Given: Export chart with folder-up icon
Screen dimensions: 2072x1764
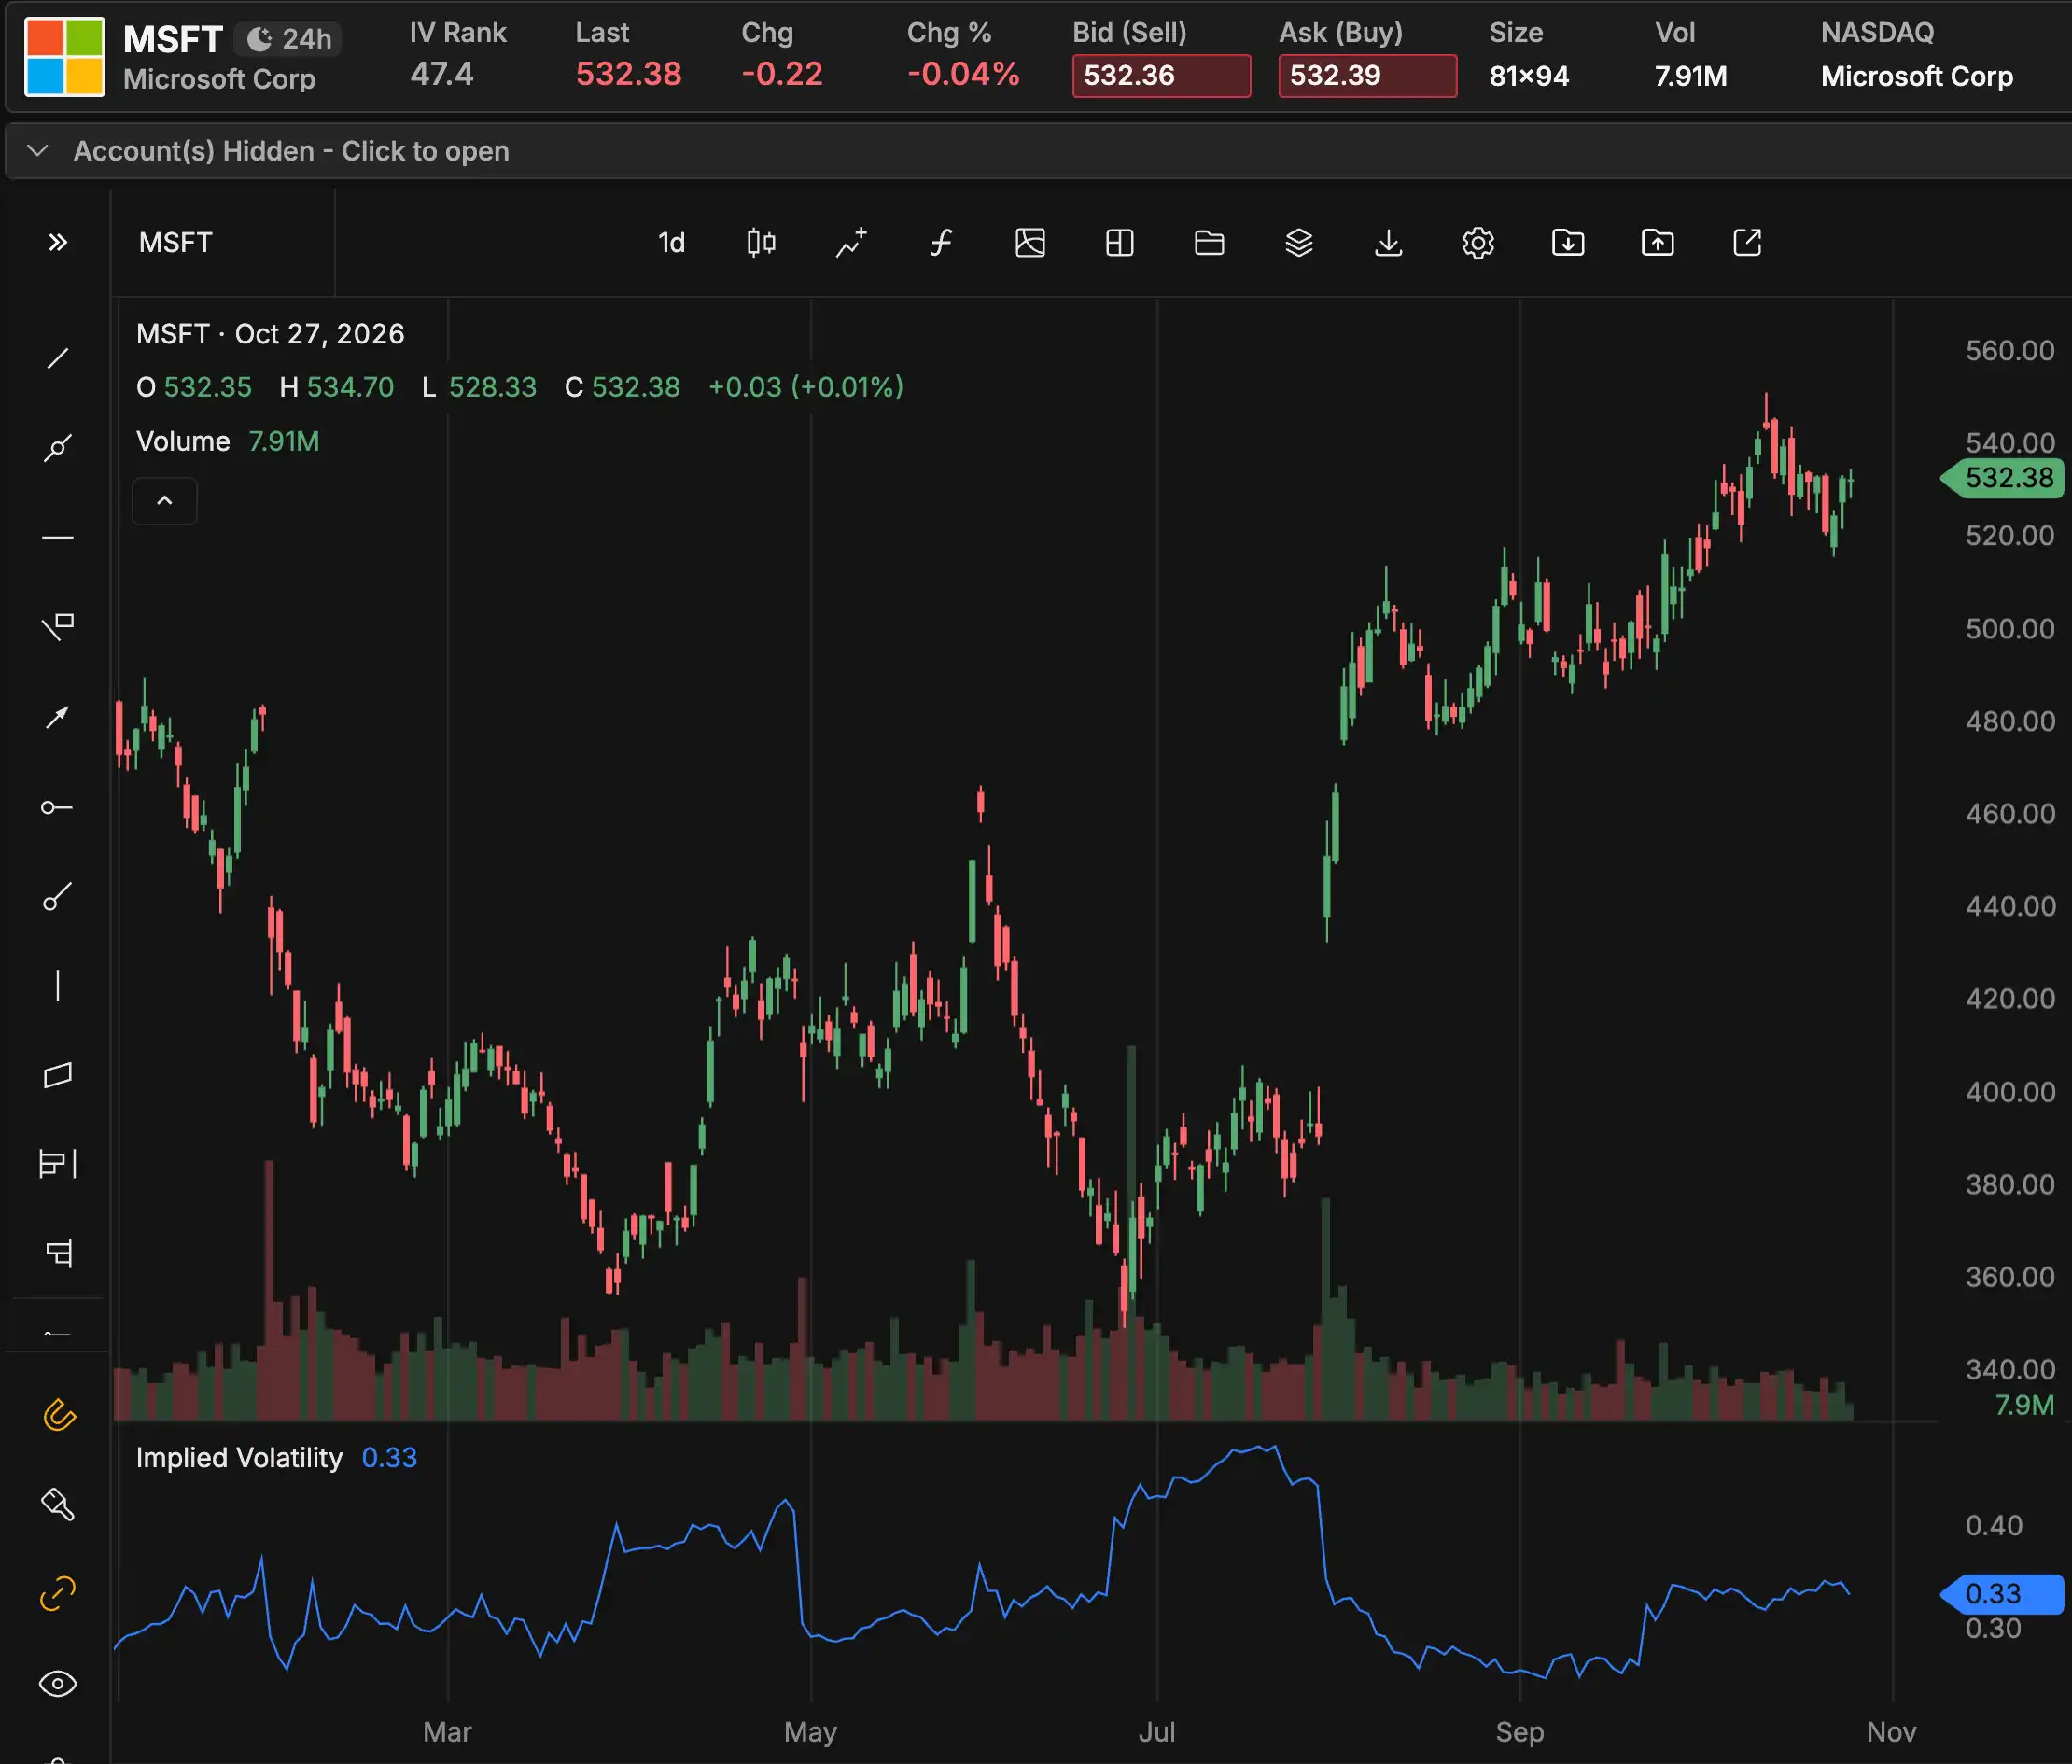Looking at the screenshot, I should click(1657, 243).
